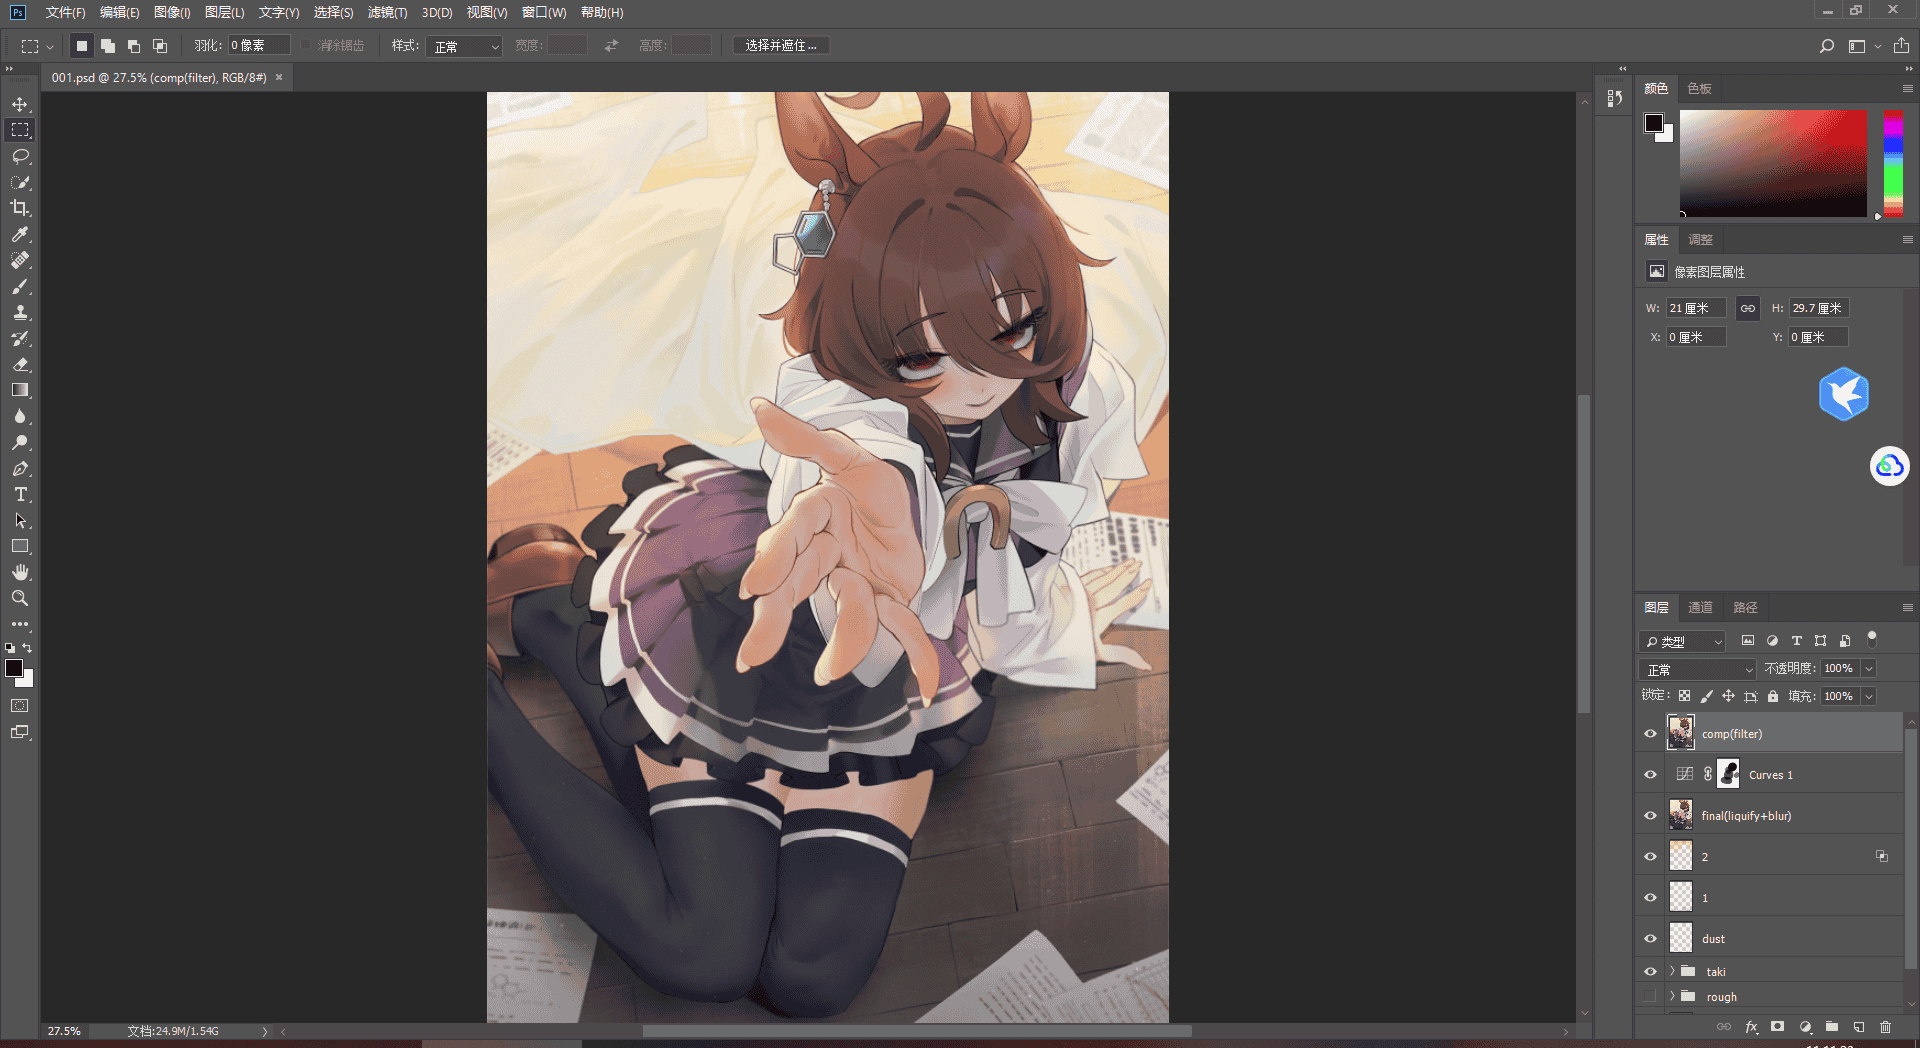Open the marquee style dropdown
Screen dimensions: 1920x1048
click(x=464, y=46)
